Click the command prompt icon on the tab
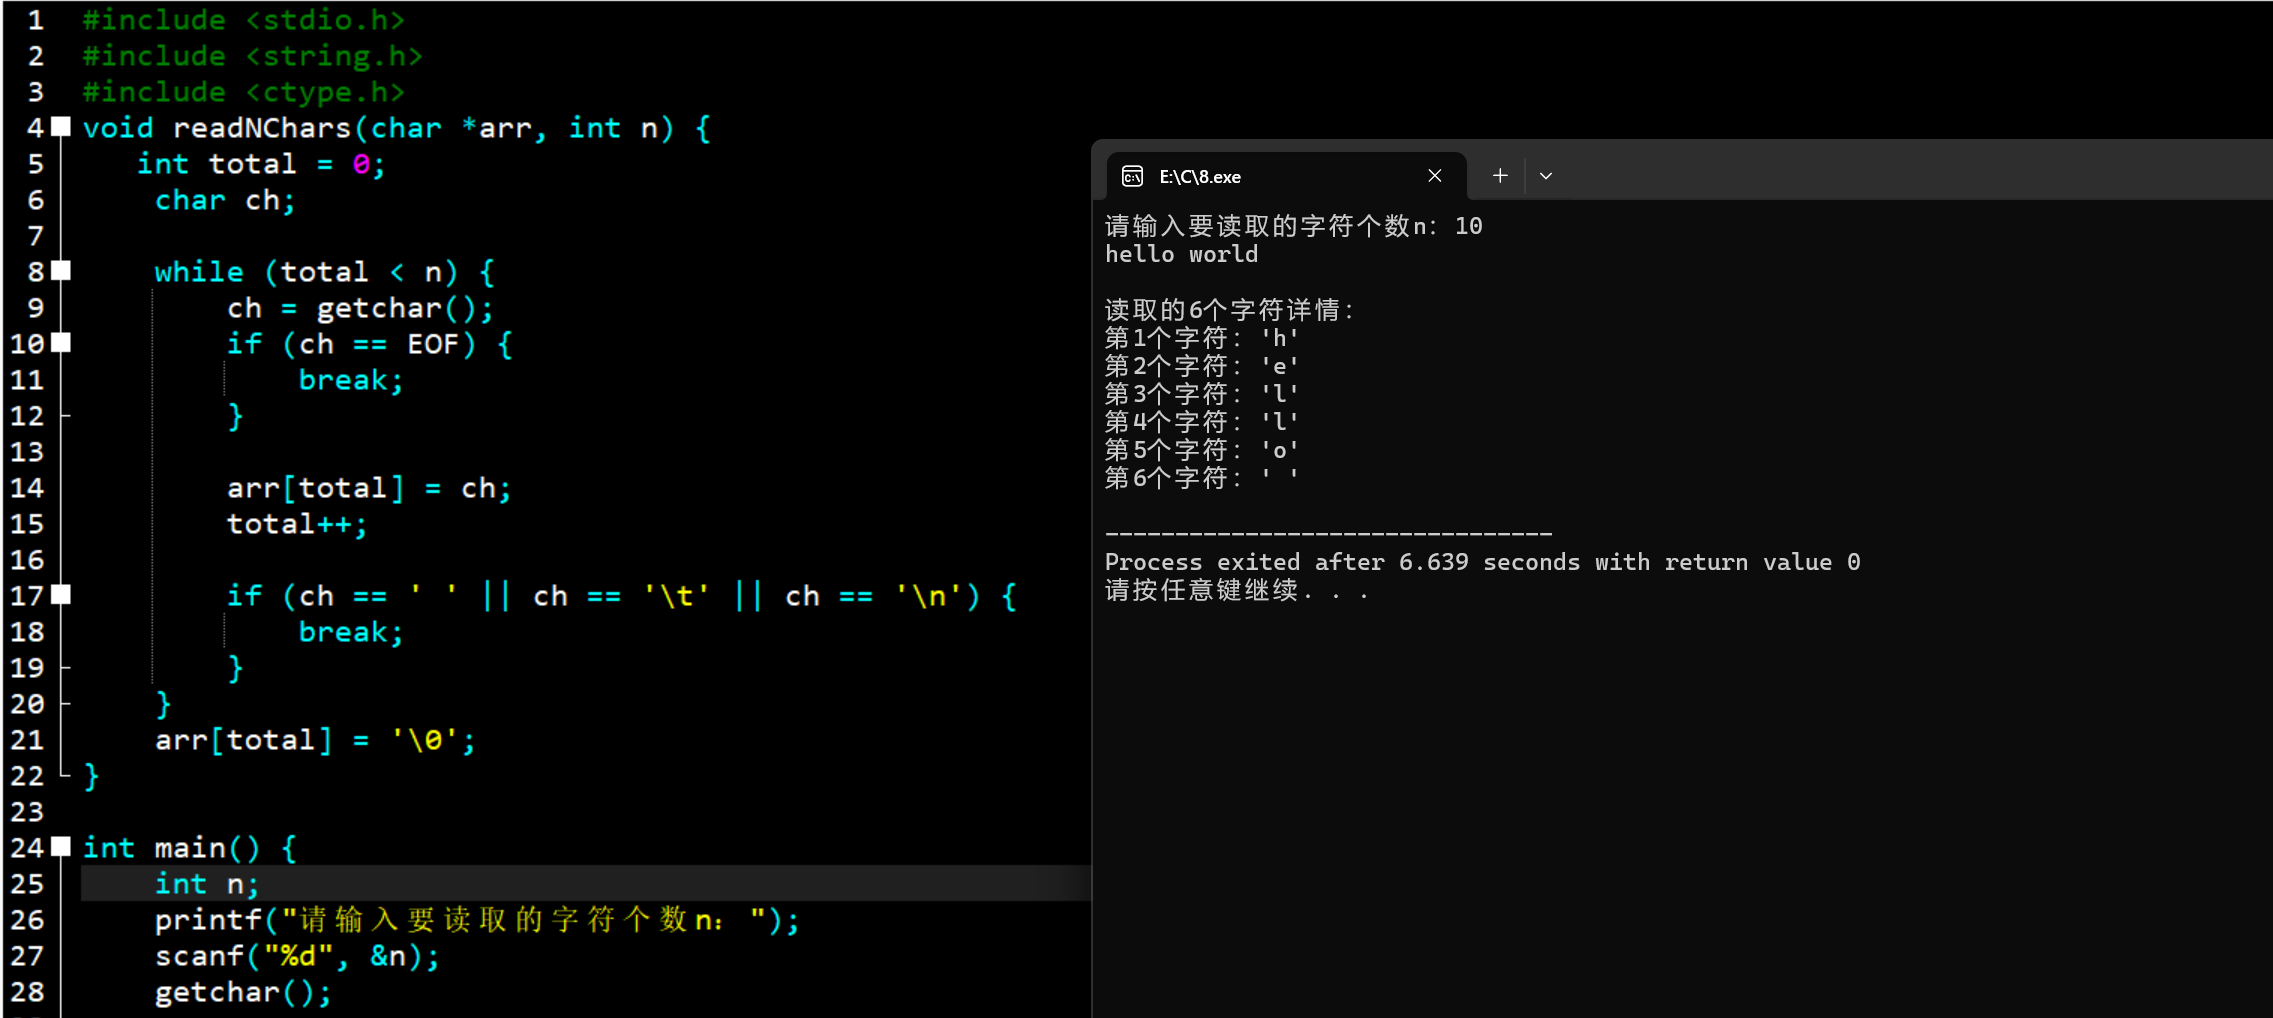The image size is (2273, 1018). pos(1131,176)
